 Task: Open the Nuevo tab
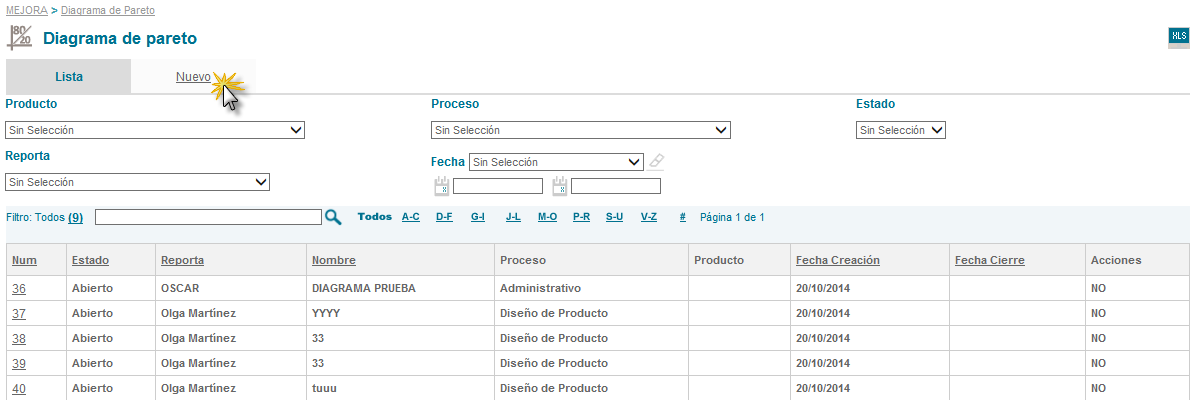tap(193, 77)
